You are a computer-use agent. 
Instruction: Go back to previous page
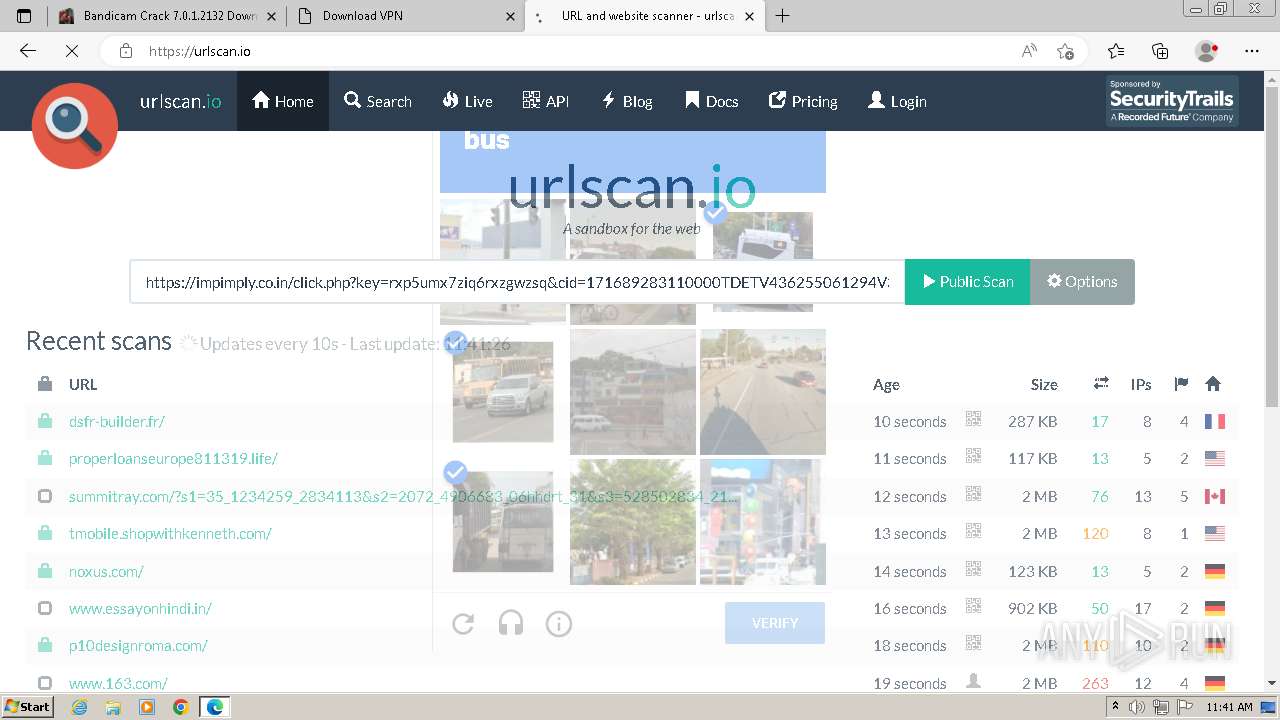(28, 51)
